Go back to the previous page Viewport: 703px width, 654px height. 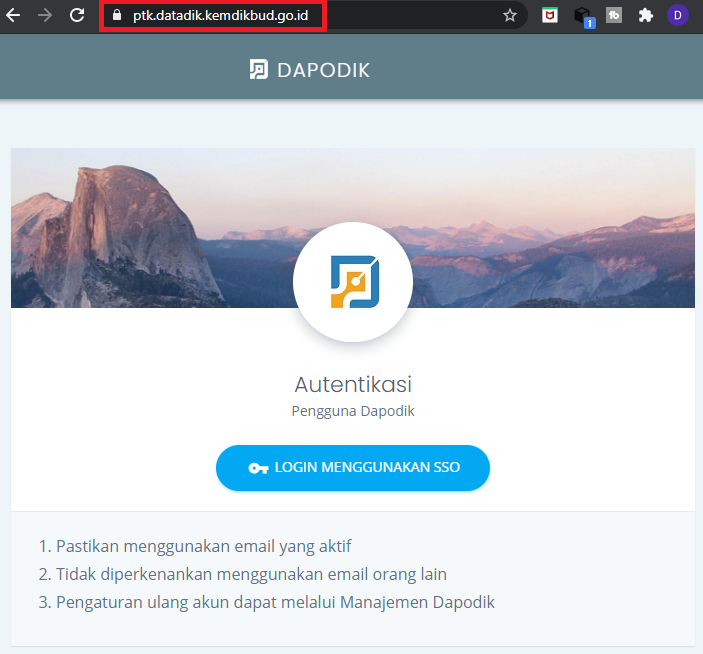pyautogui.click(x=13, y=15)
